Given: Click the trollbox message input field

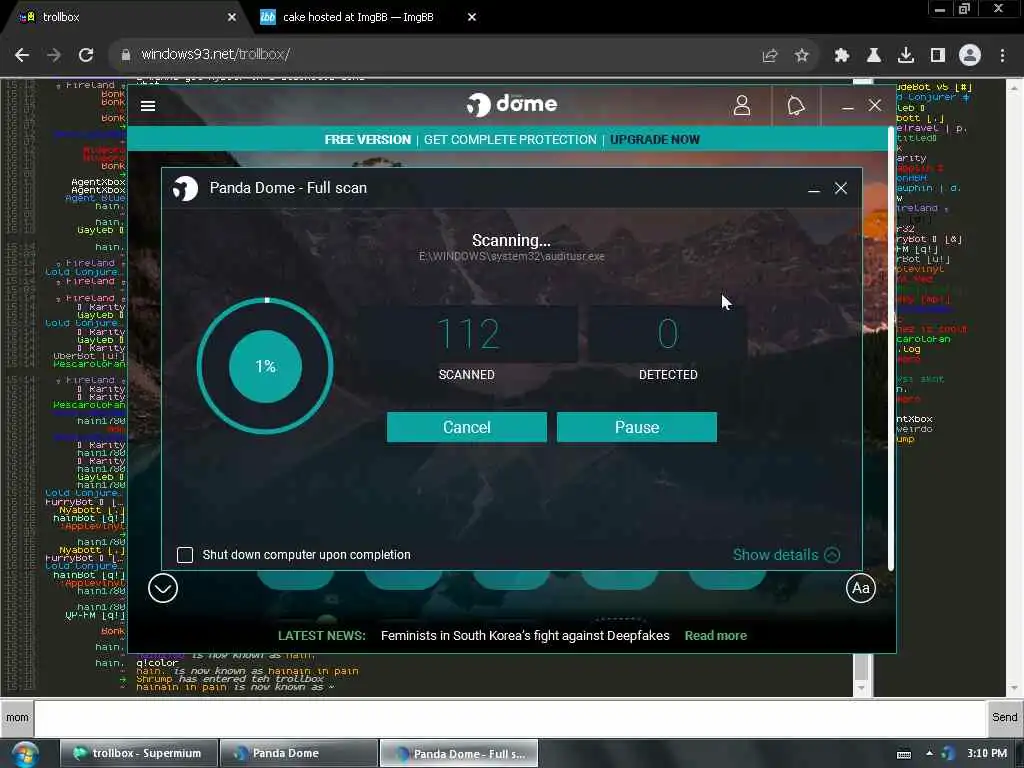Looking at the screenshot, I should 509,718.
